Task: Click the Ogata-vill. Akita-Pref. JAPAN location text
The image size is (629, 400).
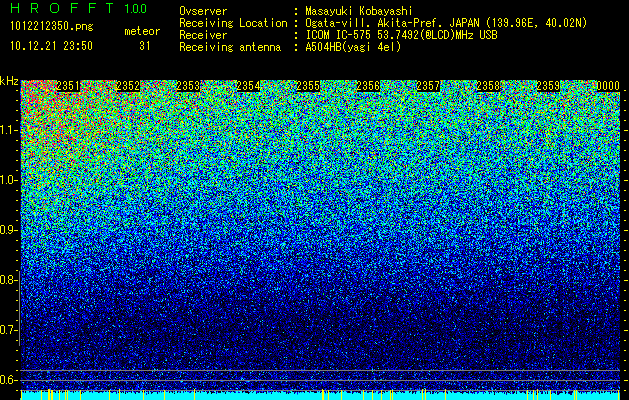Action: pyautogui.click(x=446, y=23)
